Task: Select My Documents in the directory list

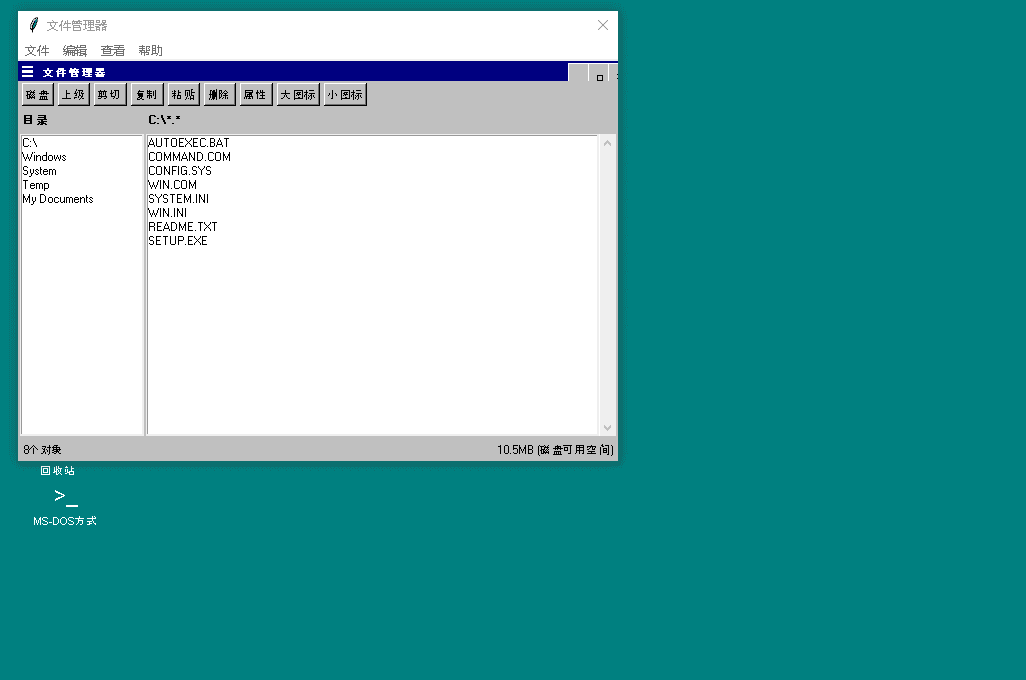Action: point(58,199)
